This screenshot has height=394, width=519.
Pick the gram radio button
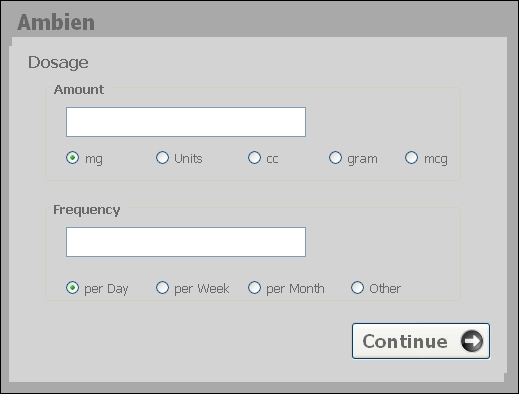[x=335, y=157]
